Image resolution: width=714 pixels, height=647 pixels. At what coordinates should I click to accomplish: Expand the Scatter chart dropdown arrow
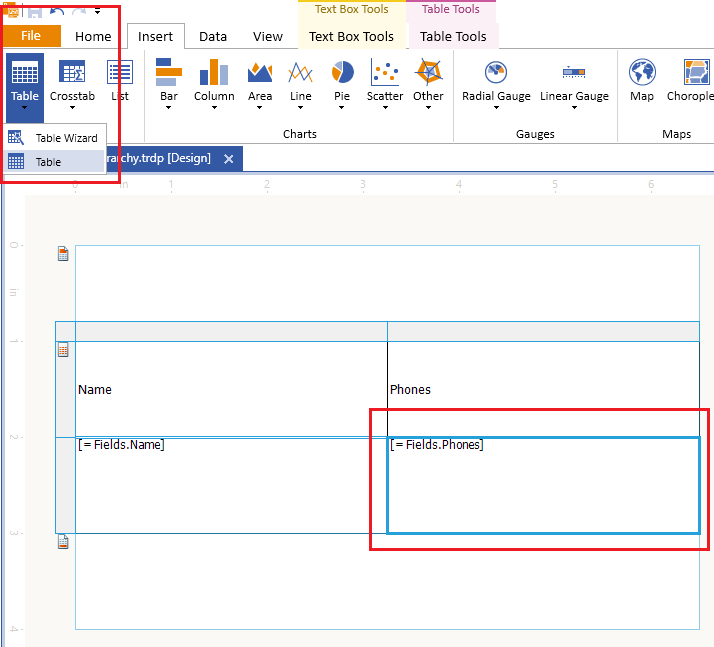point(385,108)
